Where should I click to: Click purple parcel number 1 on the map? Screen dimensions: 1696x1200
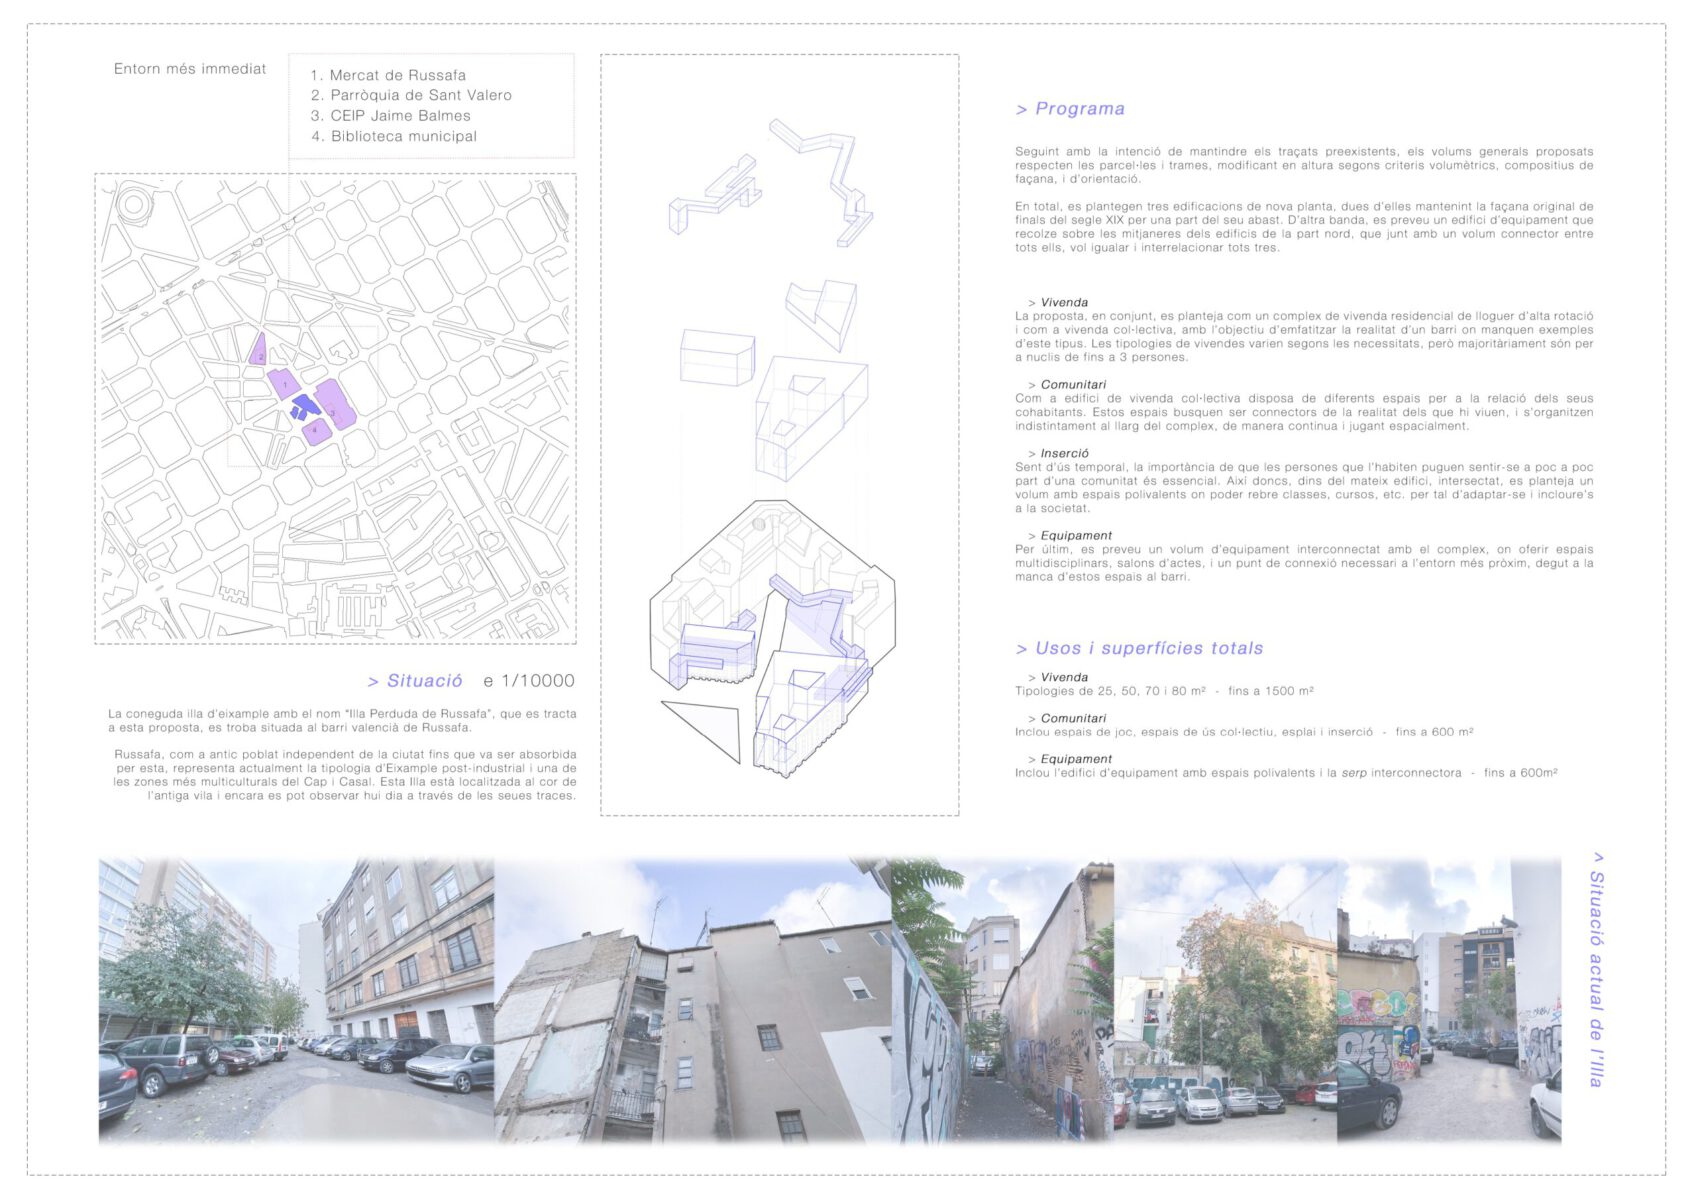(x=284, y=383)
